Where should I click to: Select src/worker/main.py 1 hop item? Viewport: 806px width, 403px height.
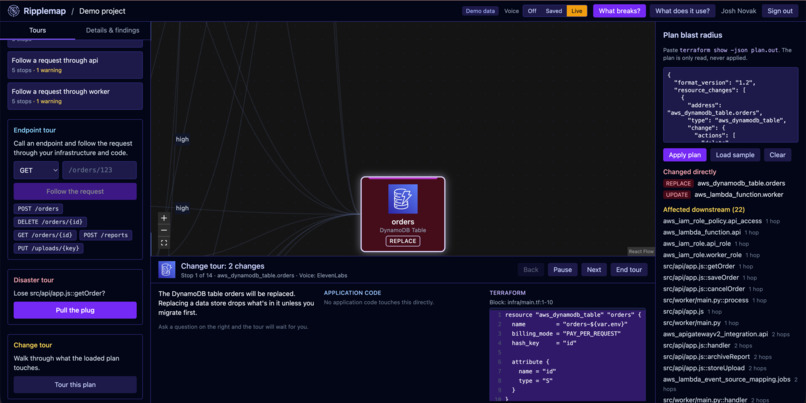tap(692, 323)
